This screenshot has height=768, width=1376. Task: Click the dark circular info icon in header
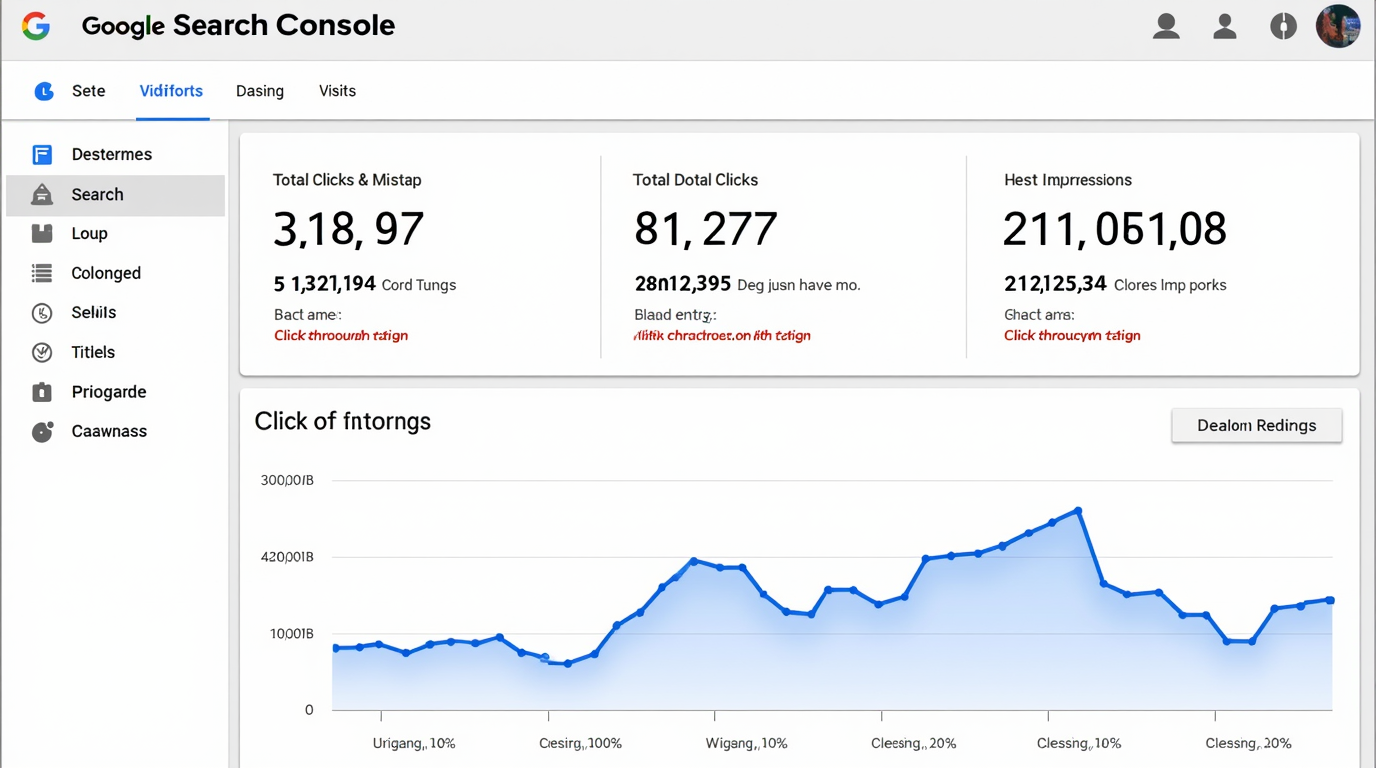[x=1283, y=27]
